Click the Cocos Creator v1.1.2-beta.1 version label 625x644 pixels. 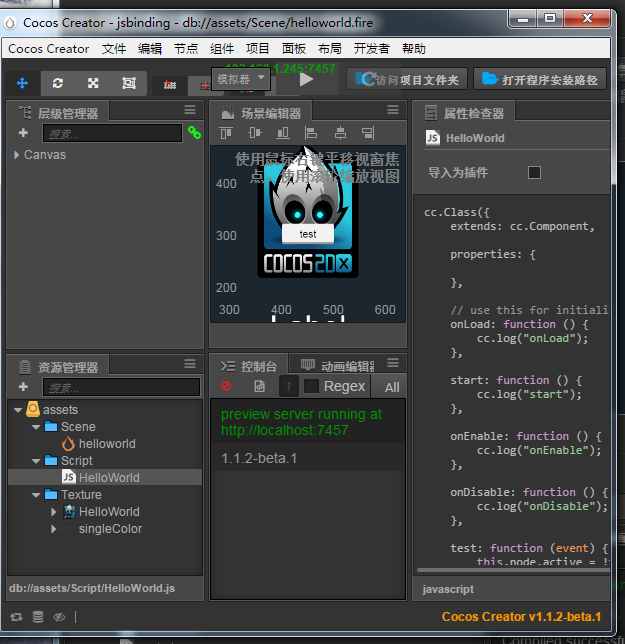[521, 616]
